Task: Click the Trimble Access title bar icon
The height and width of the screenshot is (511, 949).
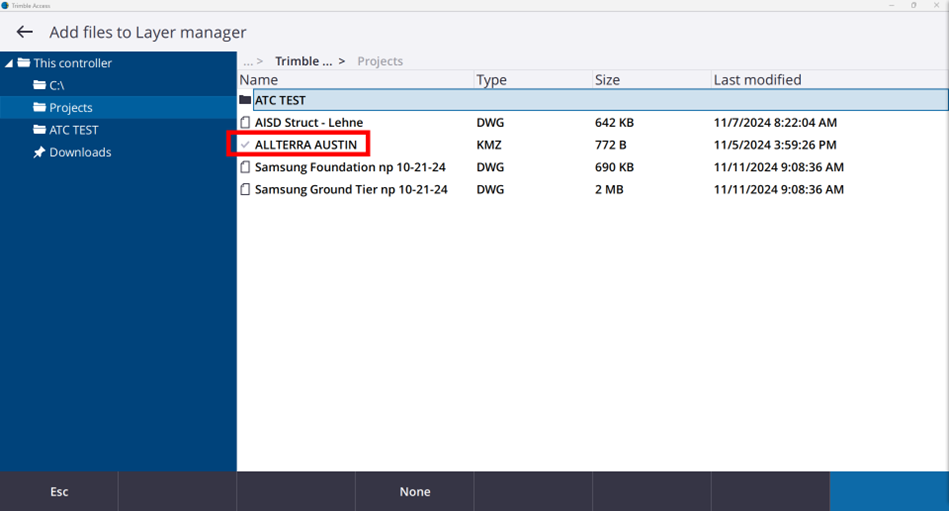Action: click(5, 5)
